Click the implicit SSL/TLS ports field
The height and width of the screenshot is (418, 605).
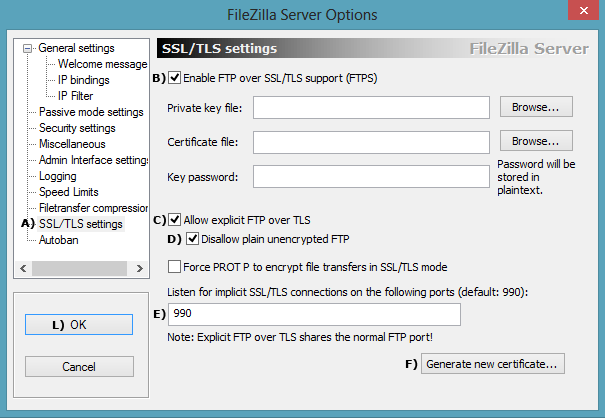pyautogui.click(x=314, y=314)
